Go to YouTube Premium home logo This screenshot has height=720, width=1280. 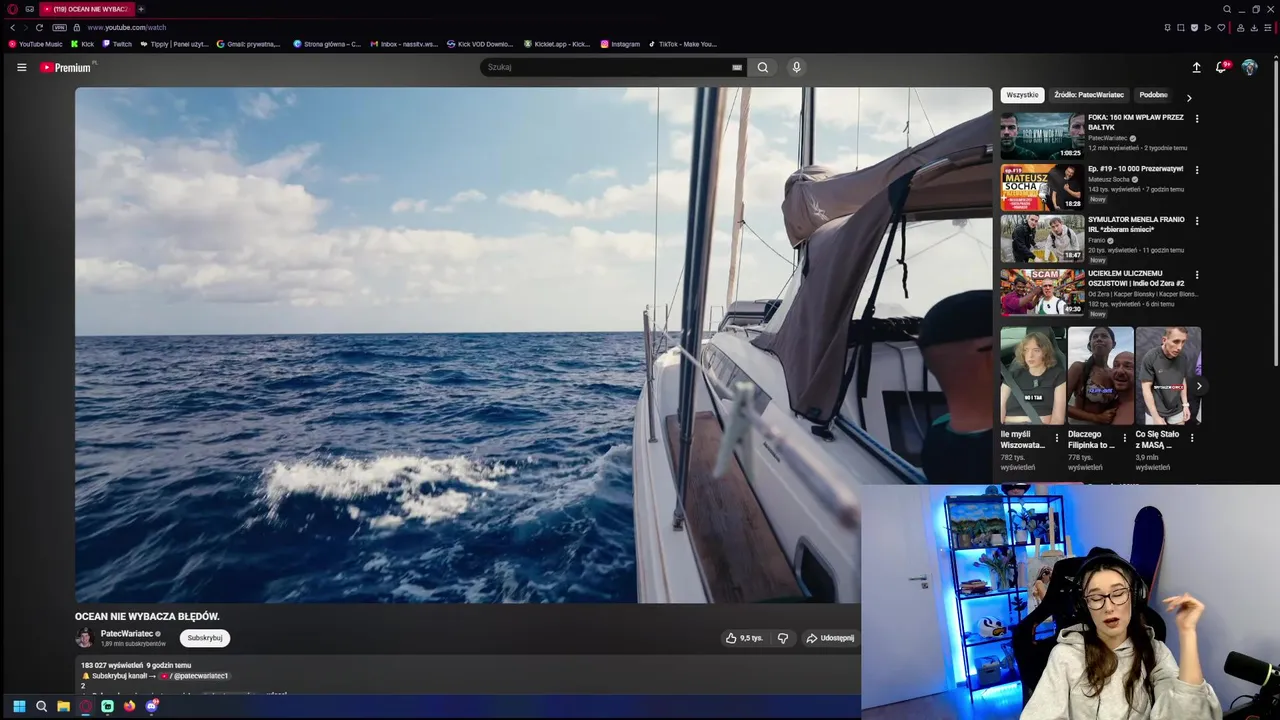coord(66,67)
